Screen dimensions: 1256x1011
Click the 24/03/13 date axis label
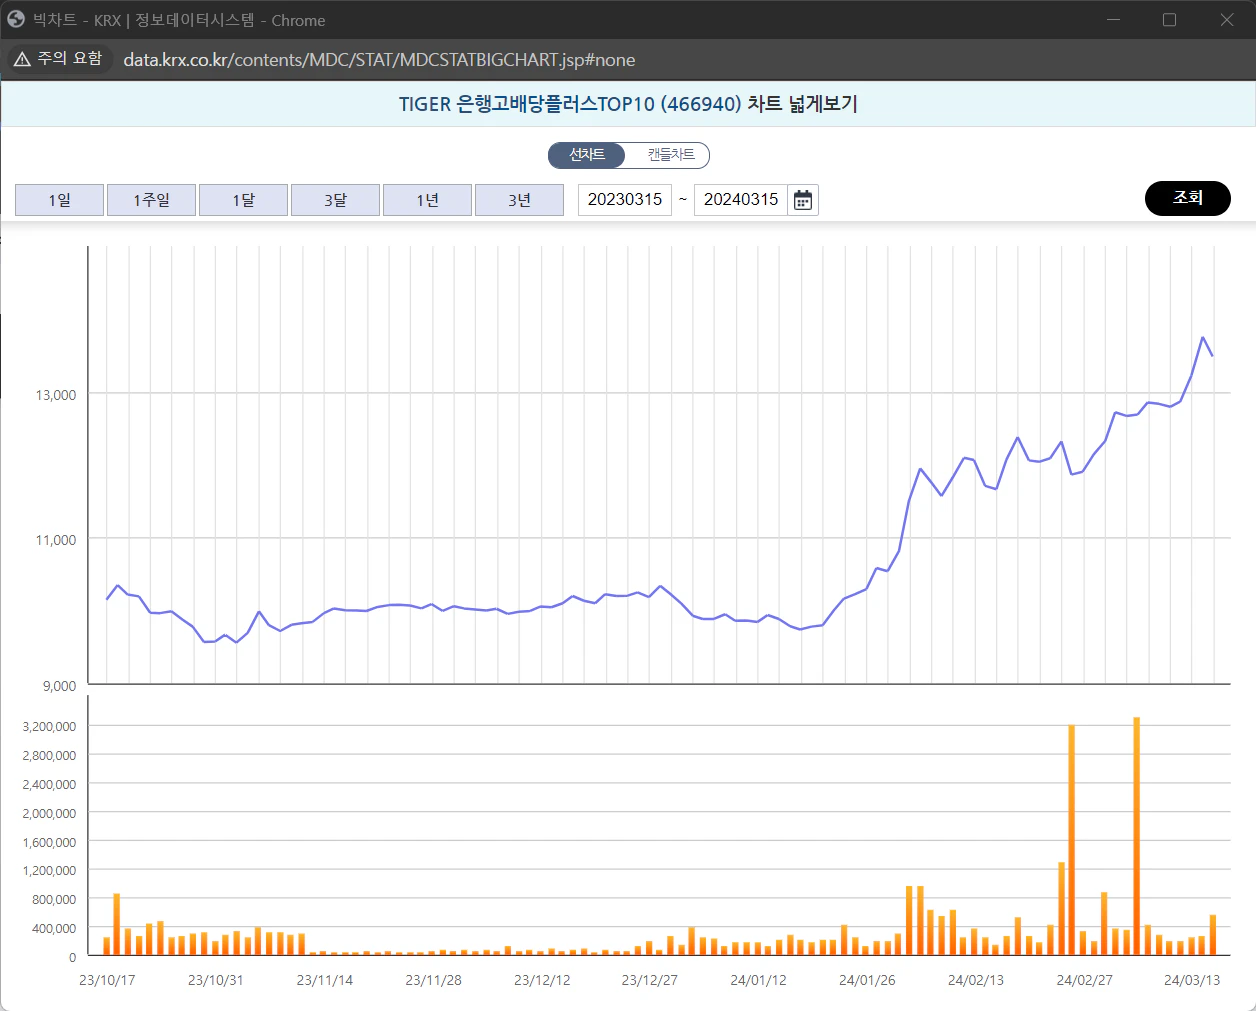pos(1192,981)
